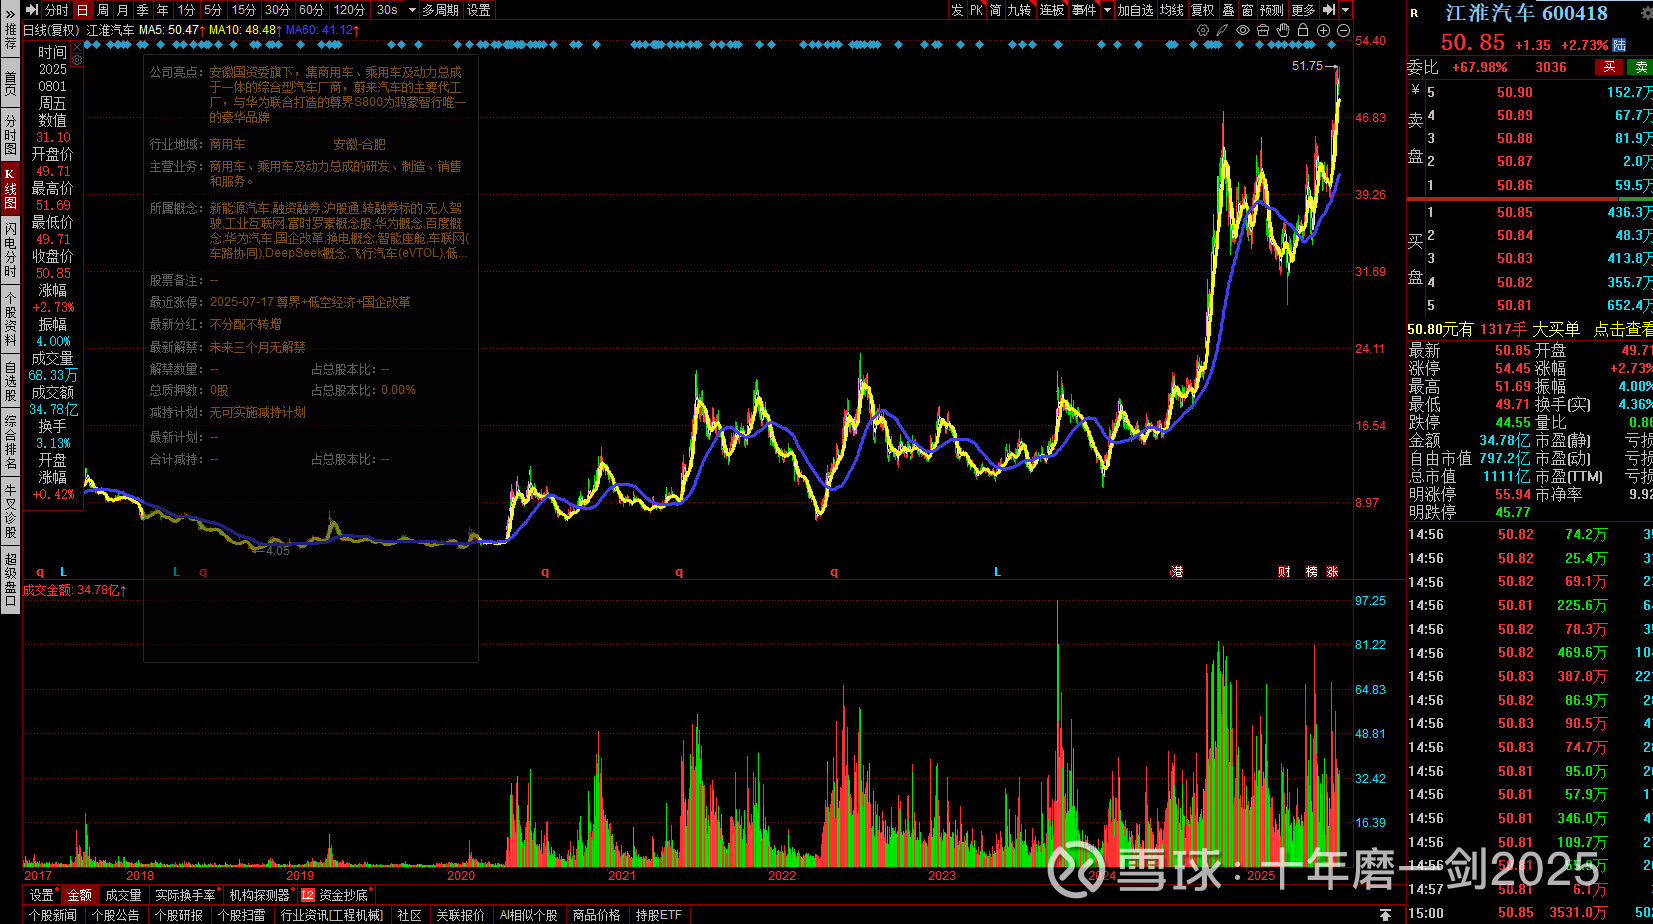Click the chart settings gear icon

tap(1203, 30)
